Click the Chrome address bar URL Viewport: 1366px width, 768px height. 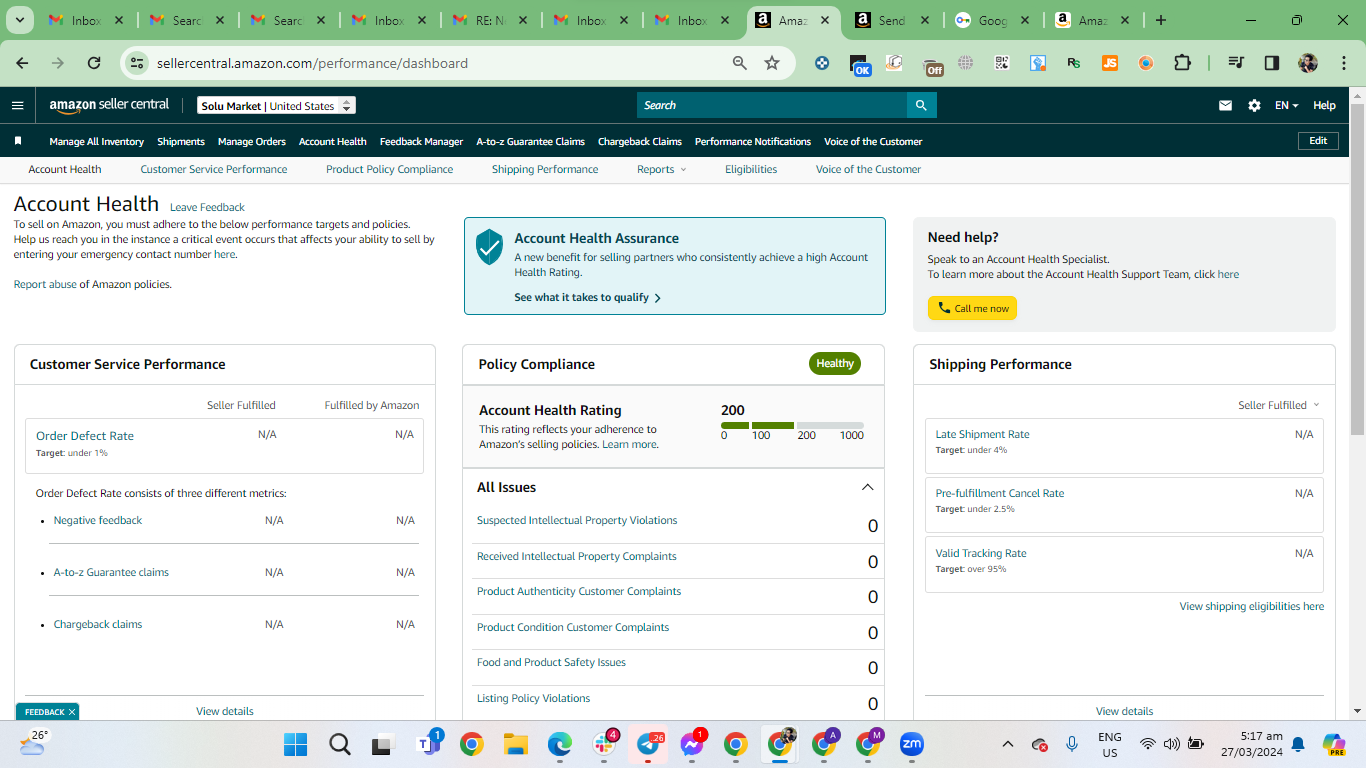point(312,63)
